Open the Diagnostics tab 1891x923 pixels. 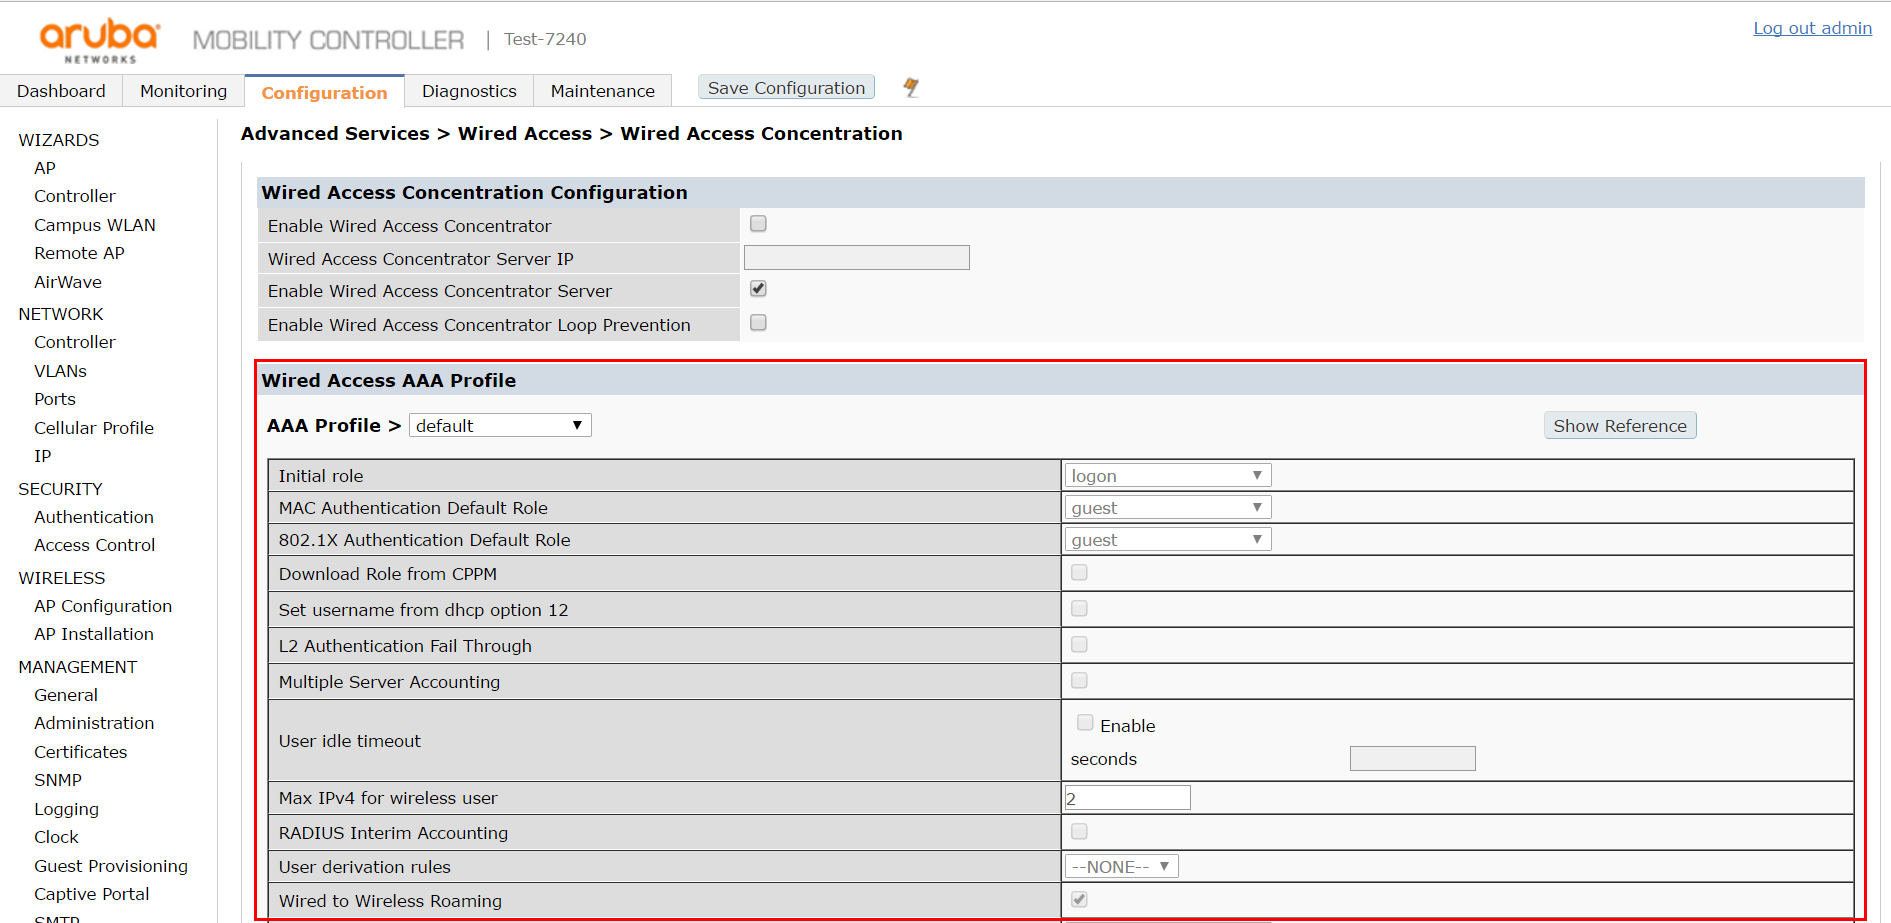coord(468,90)
